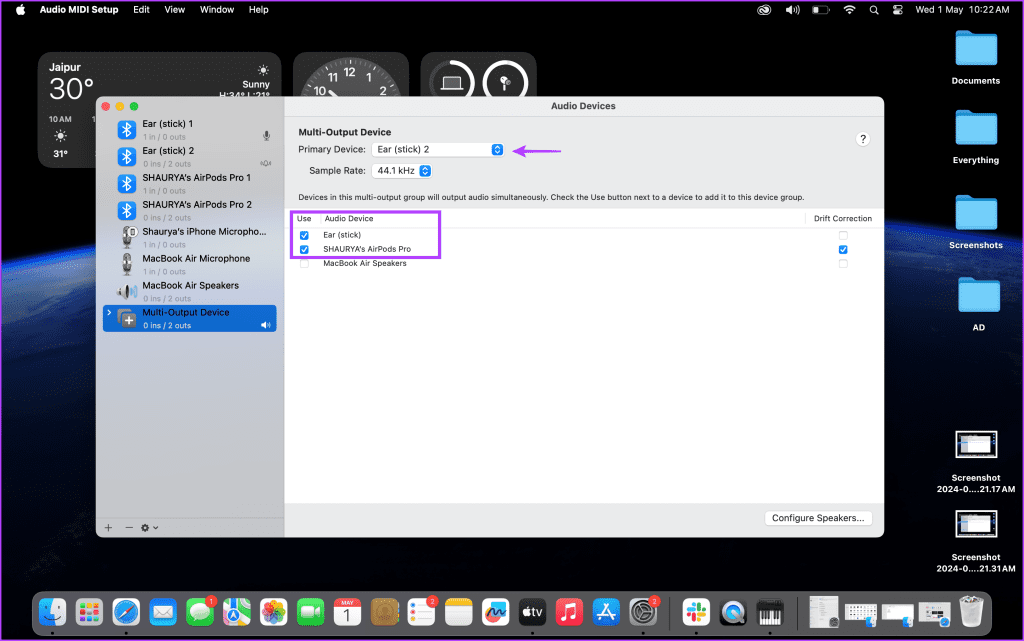Uncheck Use for Ear (stick)
The height and width of the screenshot is (641, 1024).
click(x=304, y=235)
